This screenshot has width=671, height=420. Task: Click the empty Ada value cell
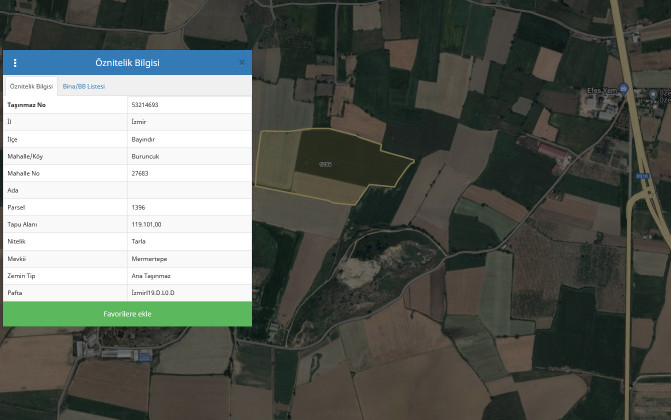coord(188,189)
